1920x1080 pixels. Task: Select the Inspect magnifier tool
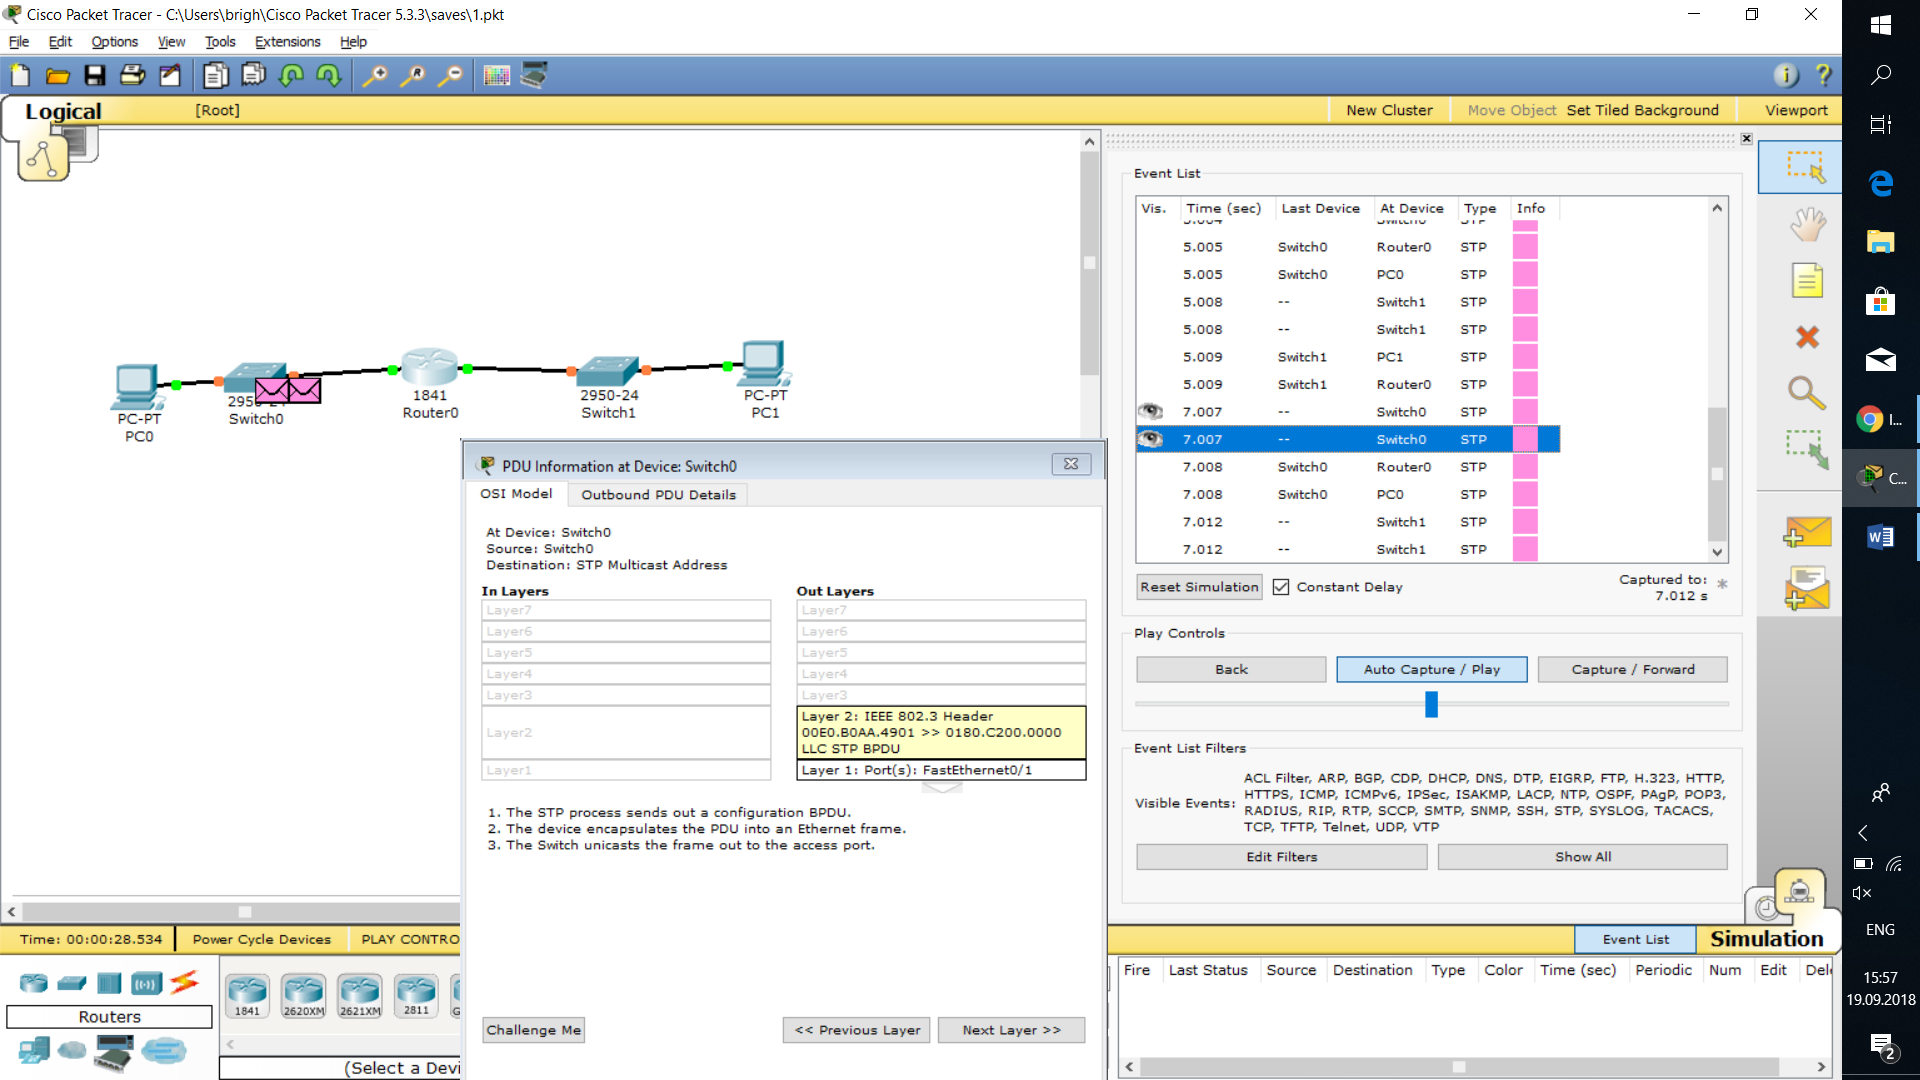pos(1807,393)
